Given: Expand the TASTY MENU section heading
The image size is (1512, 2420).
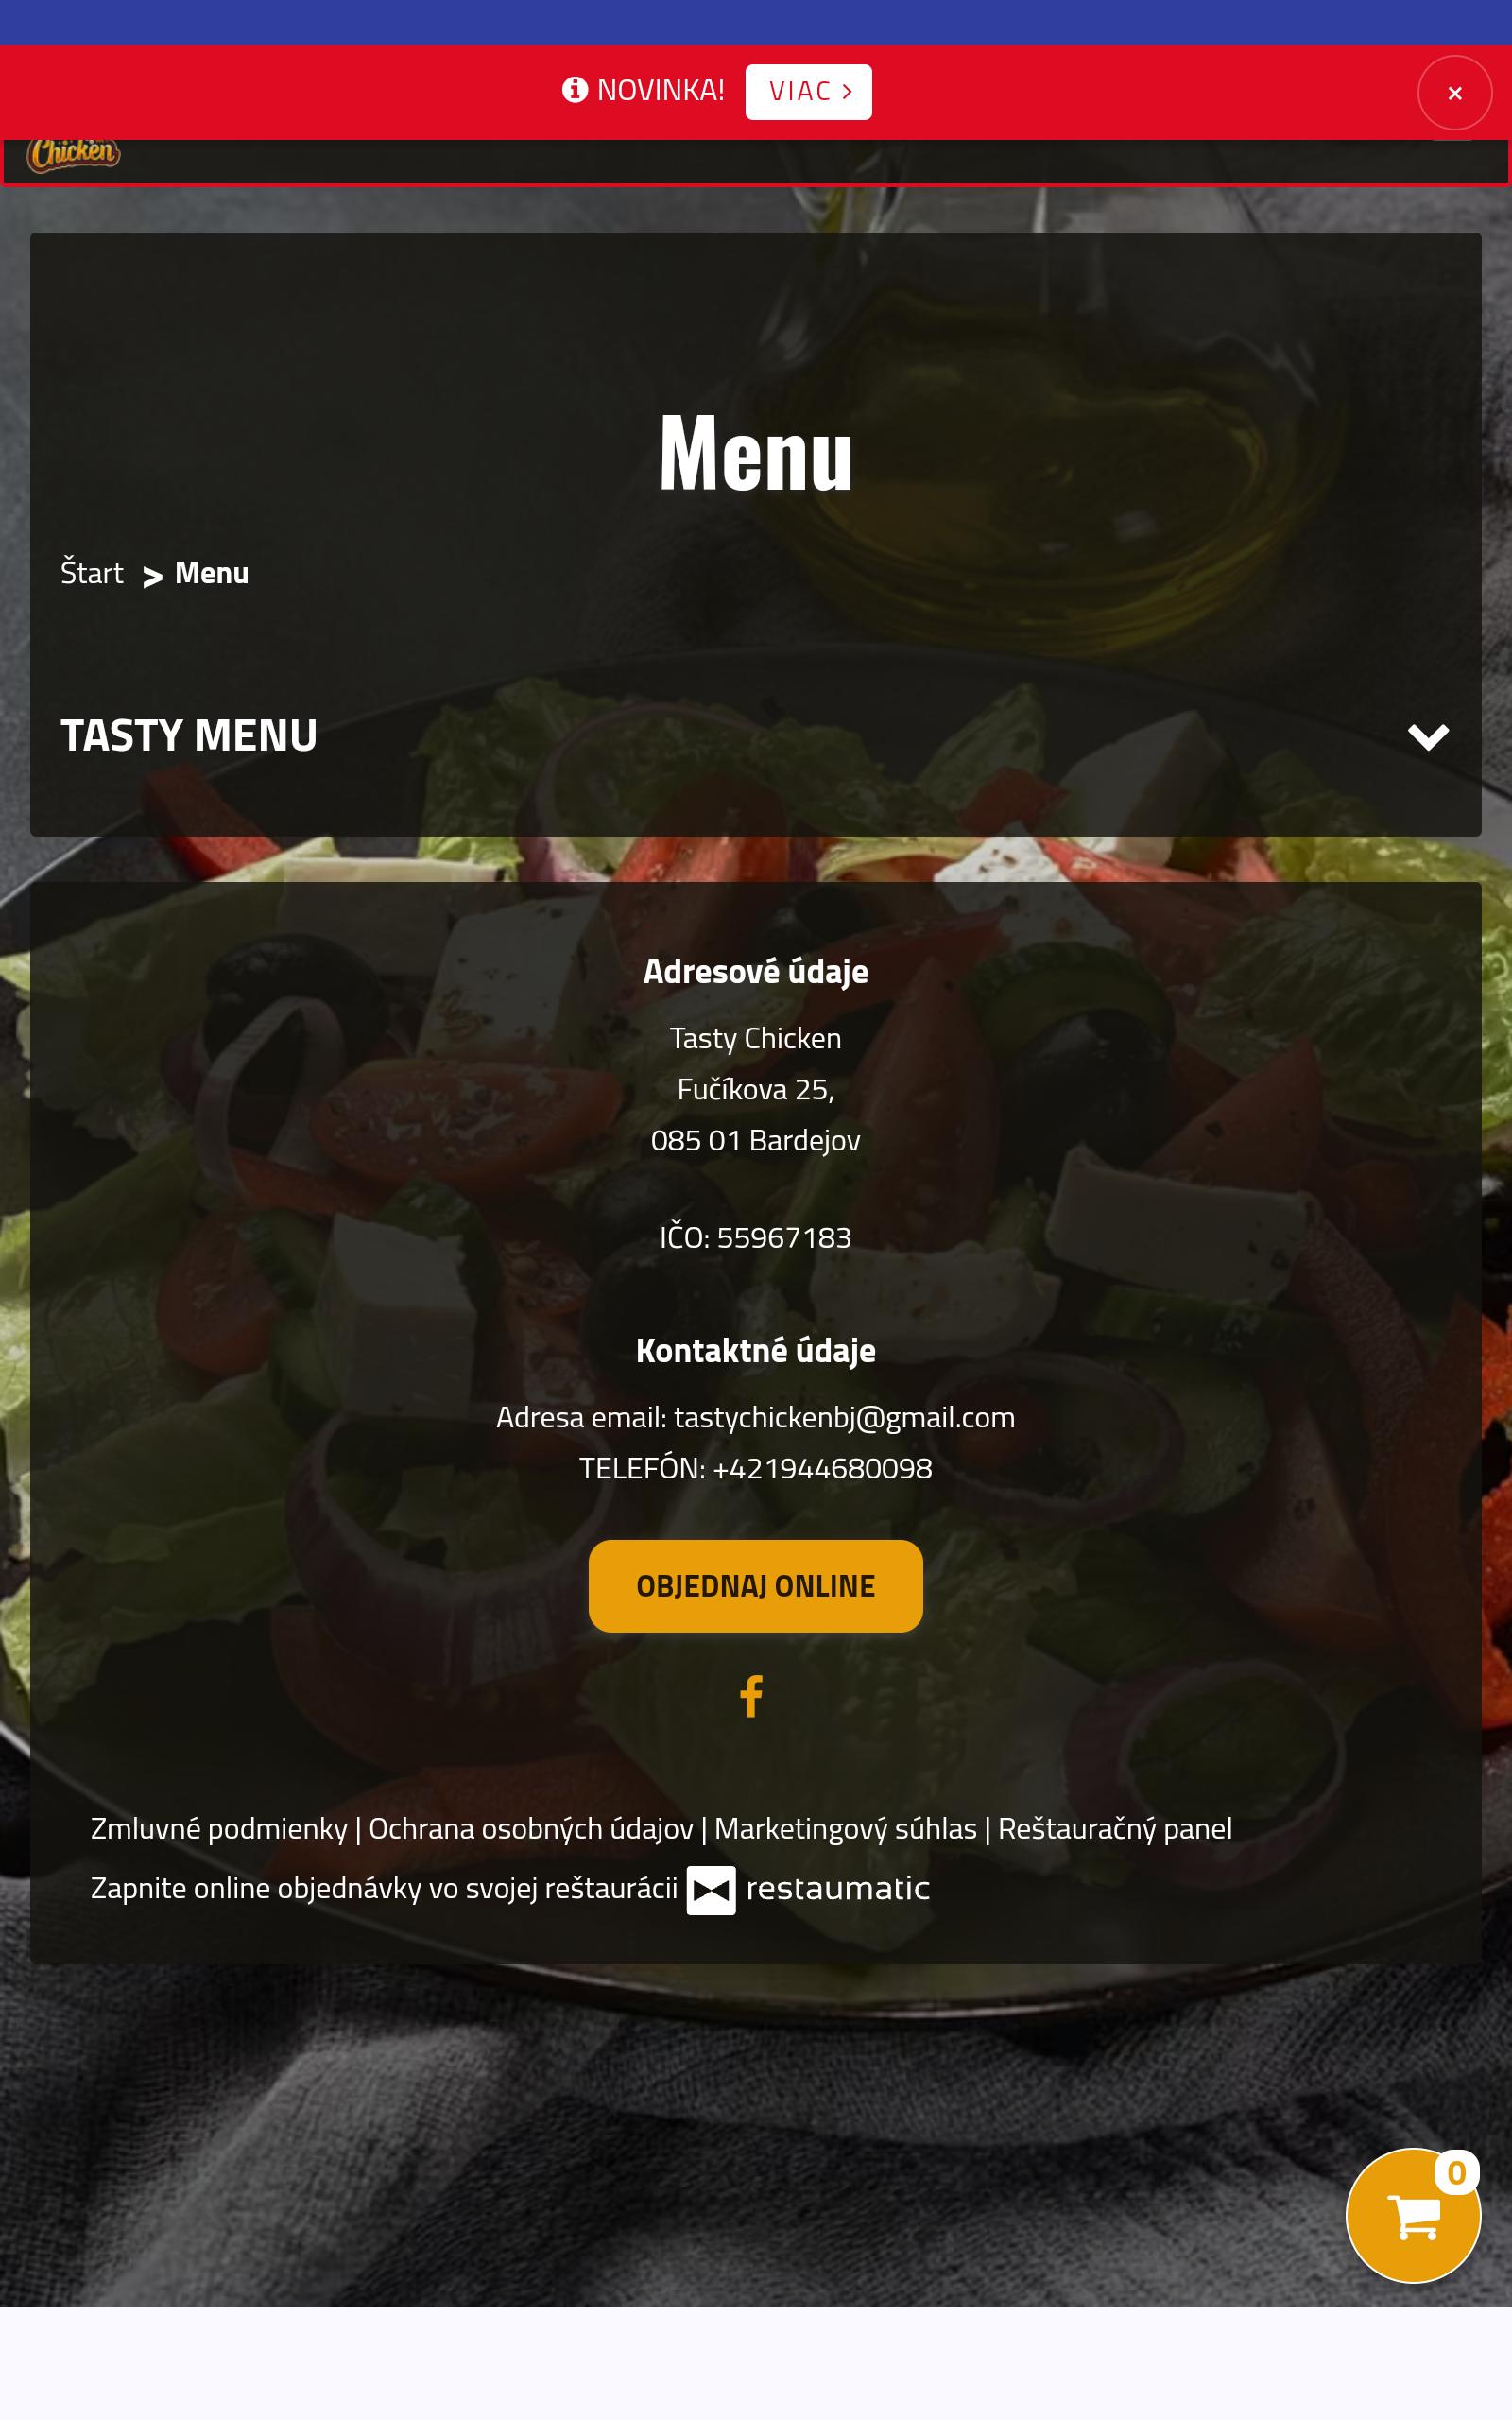Looking at the screenshot, I should 189,735.
